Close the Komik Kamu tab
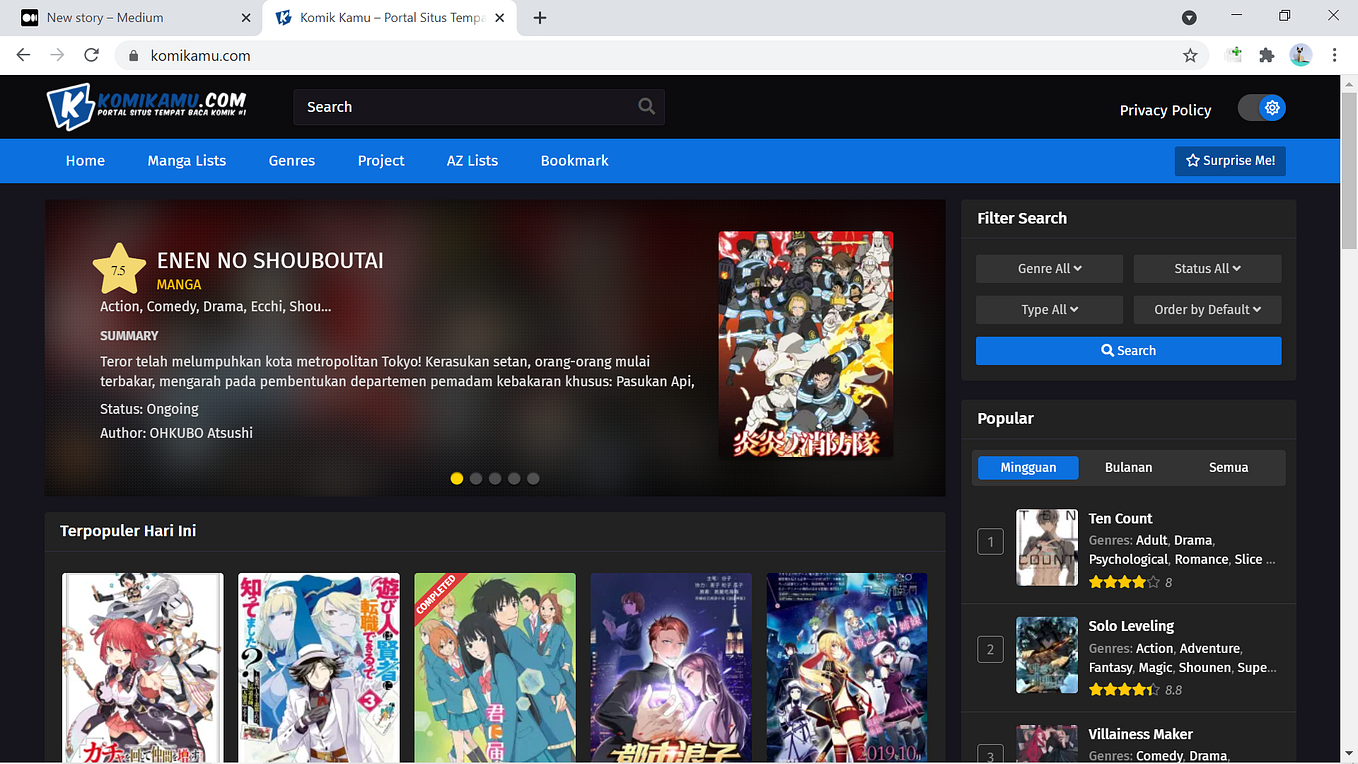Image resolution: width=1358 pixels, height=764 pixels. click(500, 18)
